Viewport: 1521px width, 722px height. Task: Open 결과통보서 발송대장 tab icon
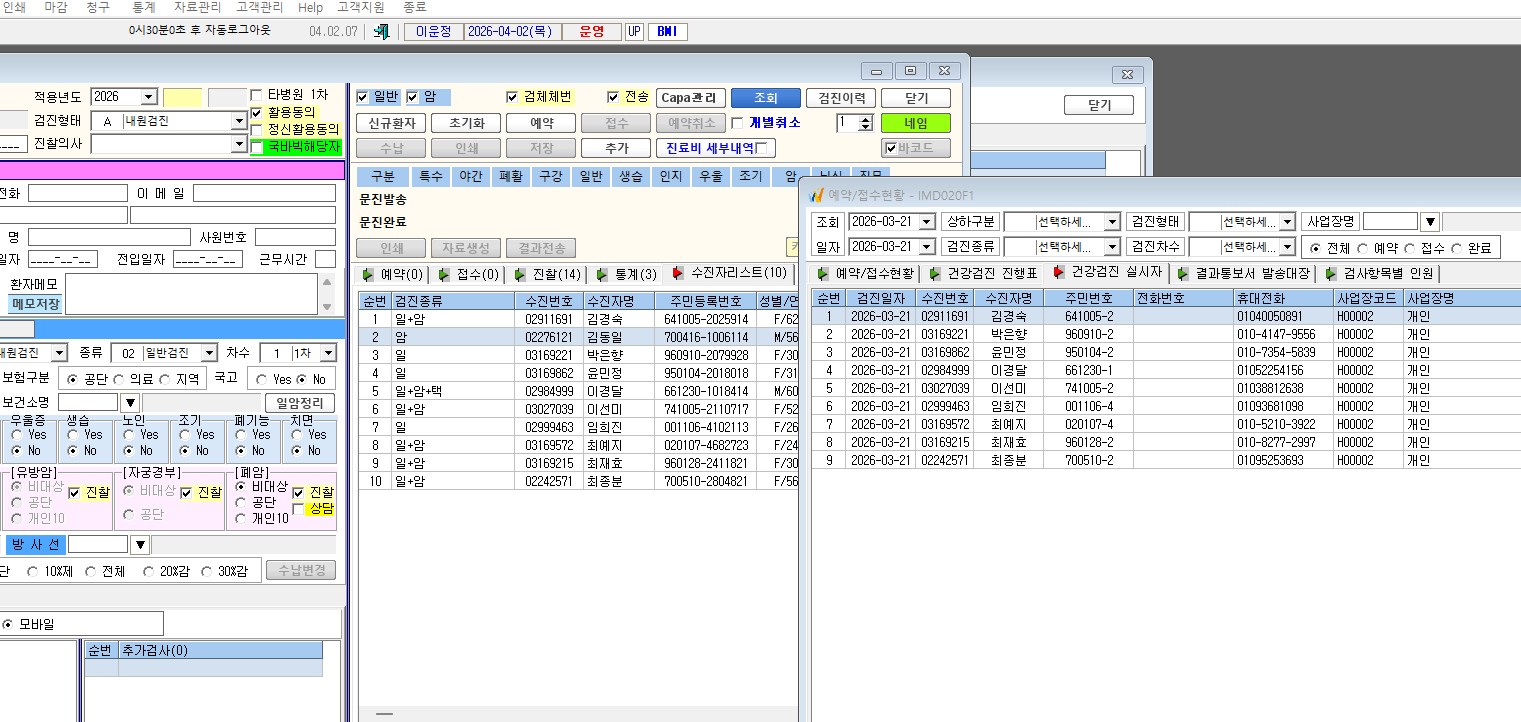click(x=1183, y=273)
